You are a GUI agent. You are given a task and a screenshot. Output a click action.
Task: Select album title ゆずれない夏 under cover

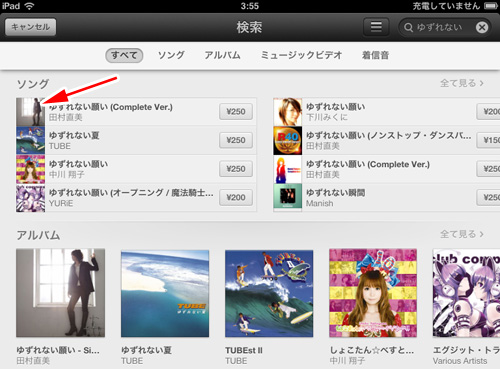(146, 350)
